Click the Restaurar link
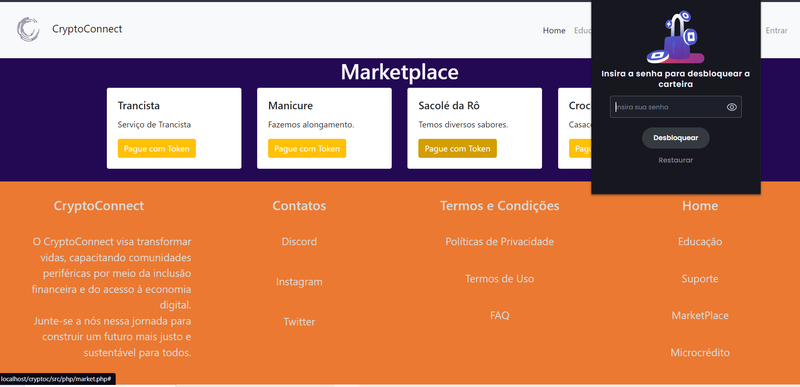Image resolution: width=800 pixels, height=387 pixels. [676, 160]
